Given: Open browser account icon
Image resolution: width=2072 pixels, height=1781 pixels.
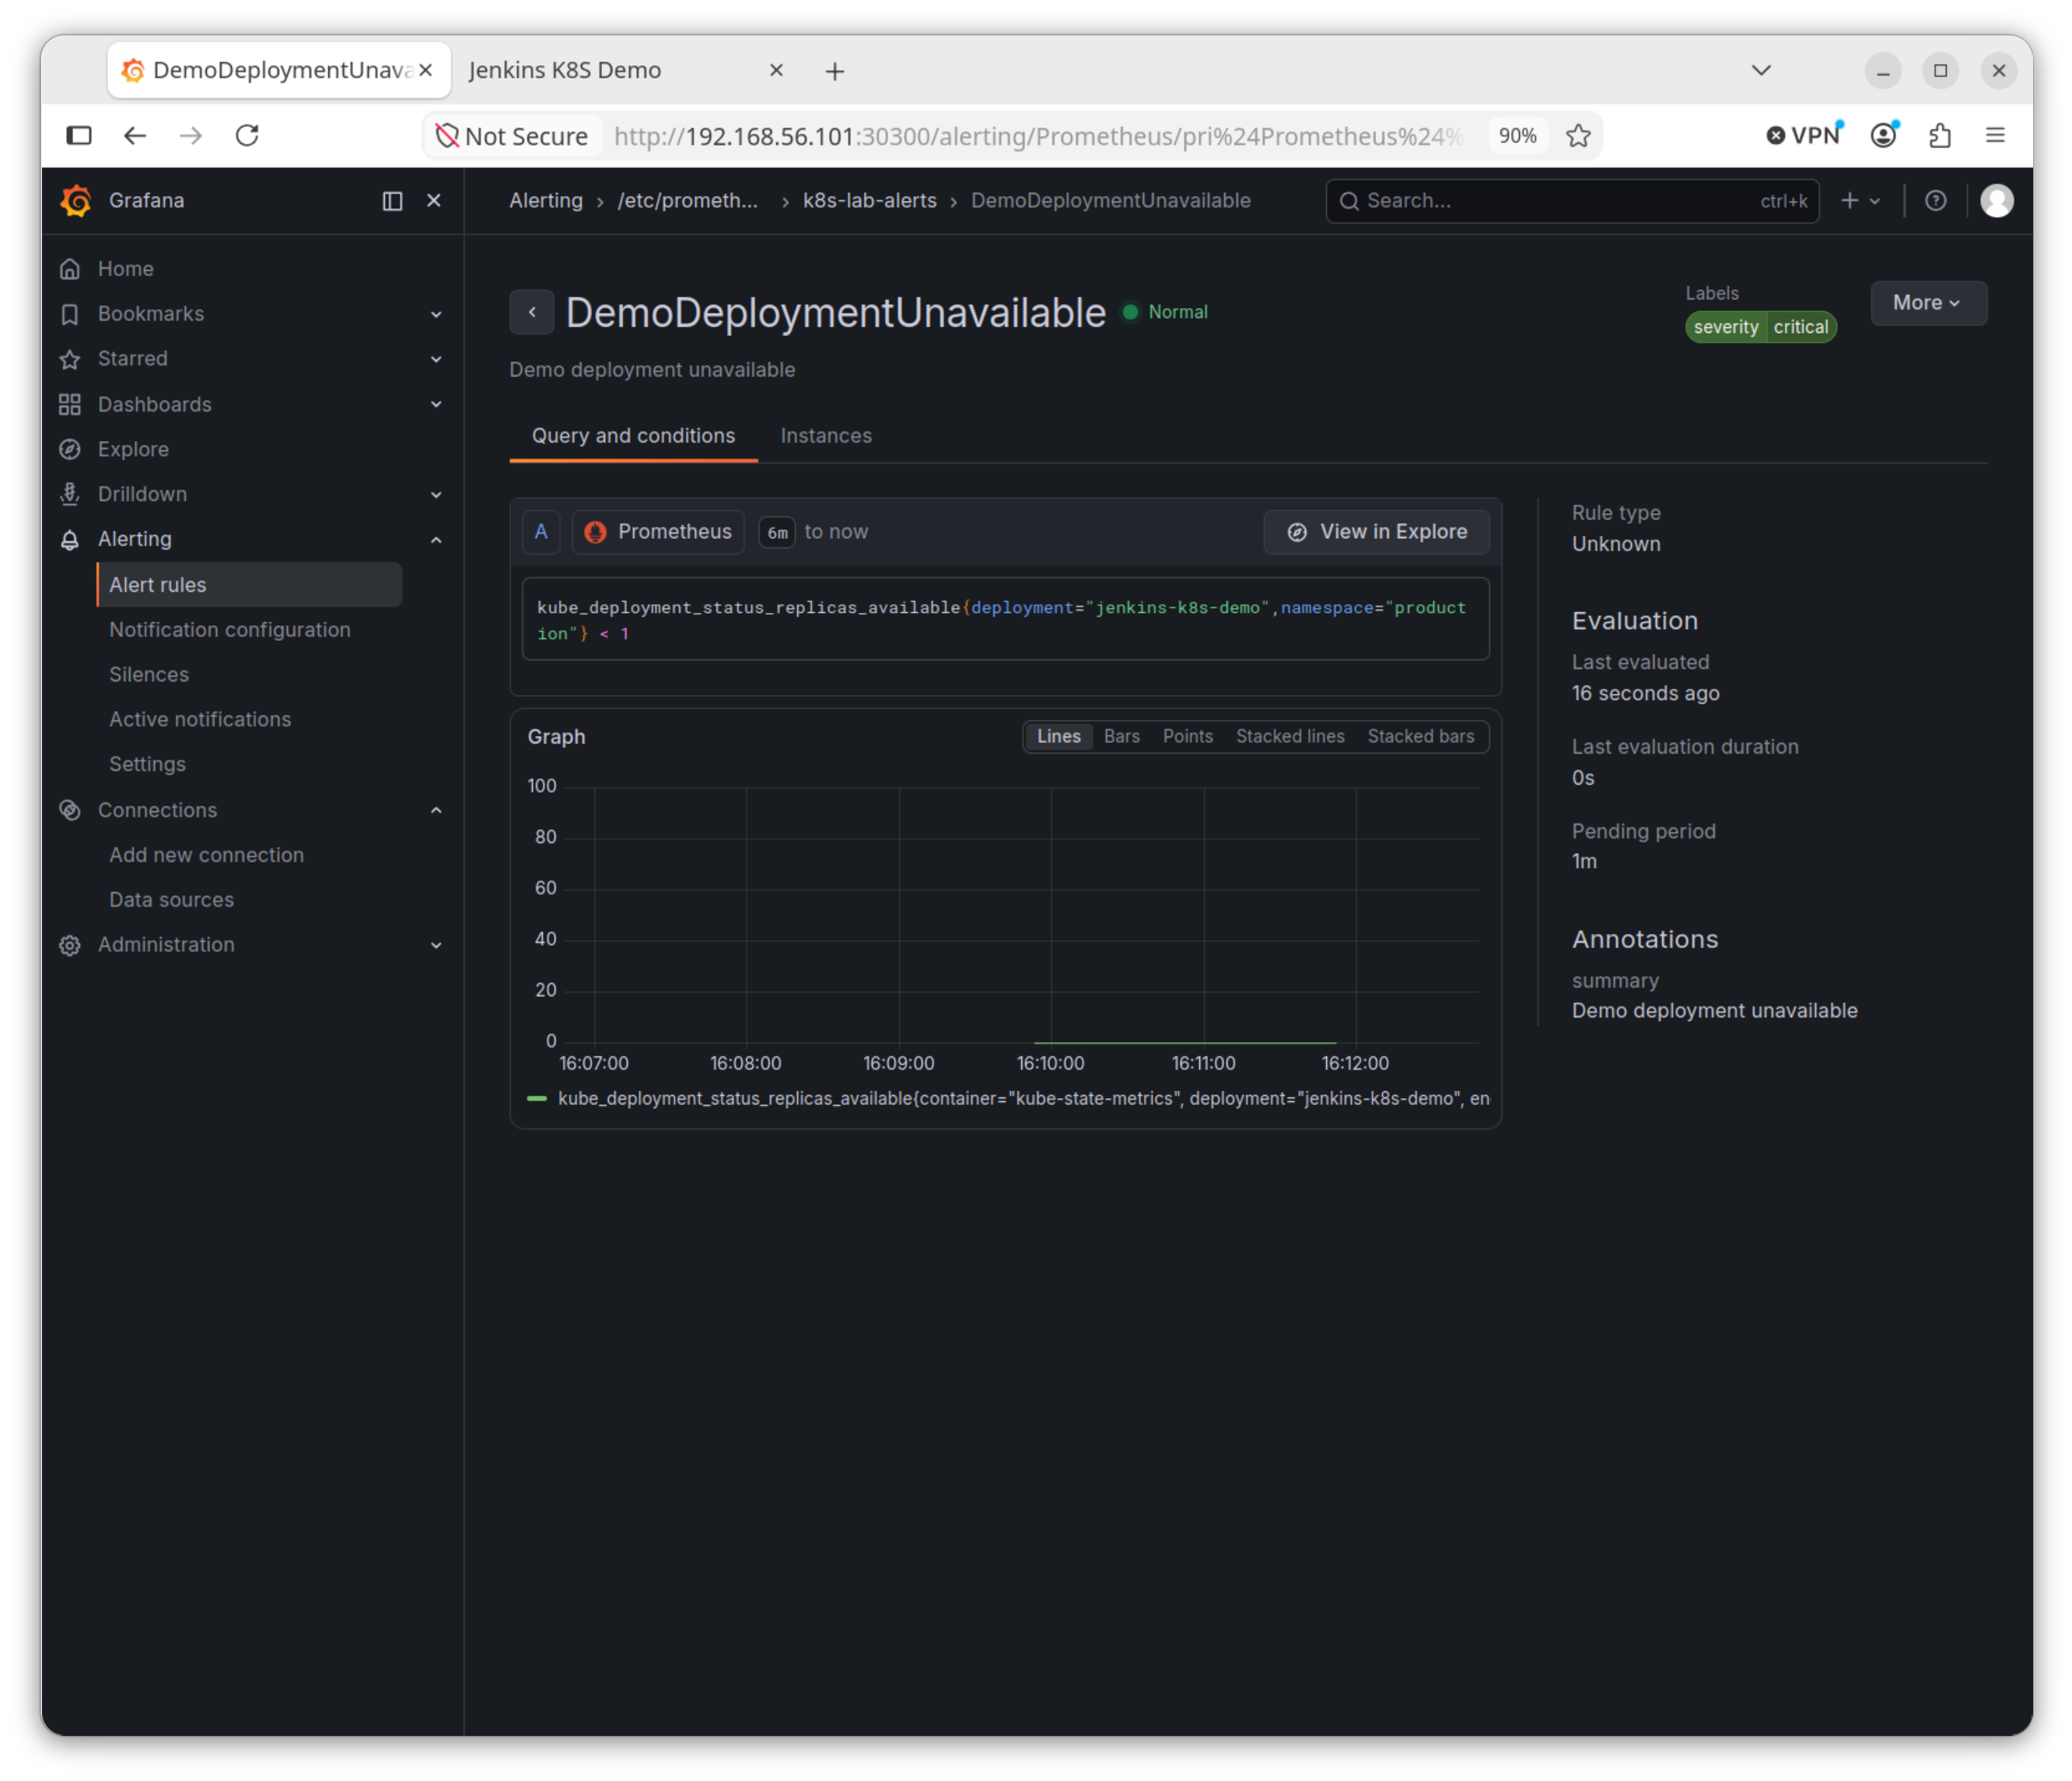Looking at the screenshot, I should [1884, 135].
